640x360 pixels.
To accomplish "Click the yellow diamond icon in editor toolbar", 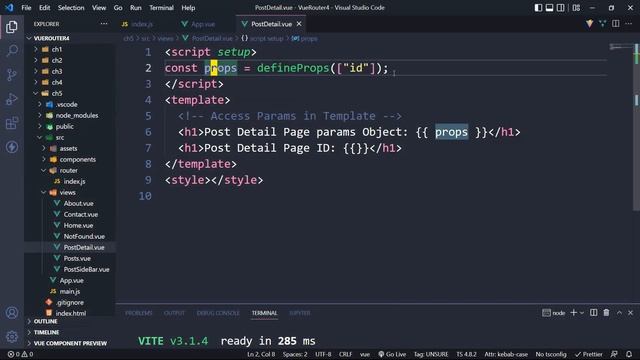I will coord(589,24).
